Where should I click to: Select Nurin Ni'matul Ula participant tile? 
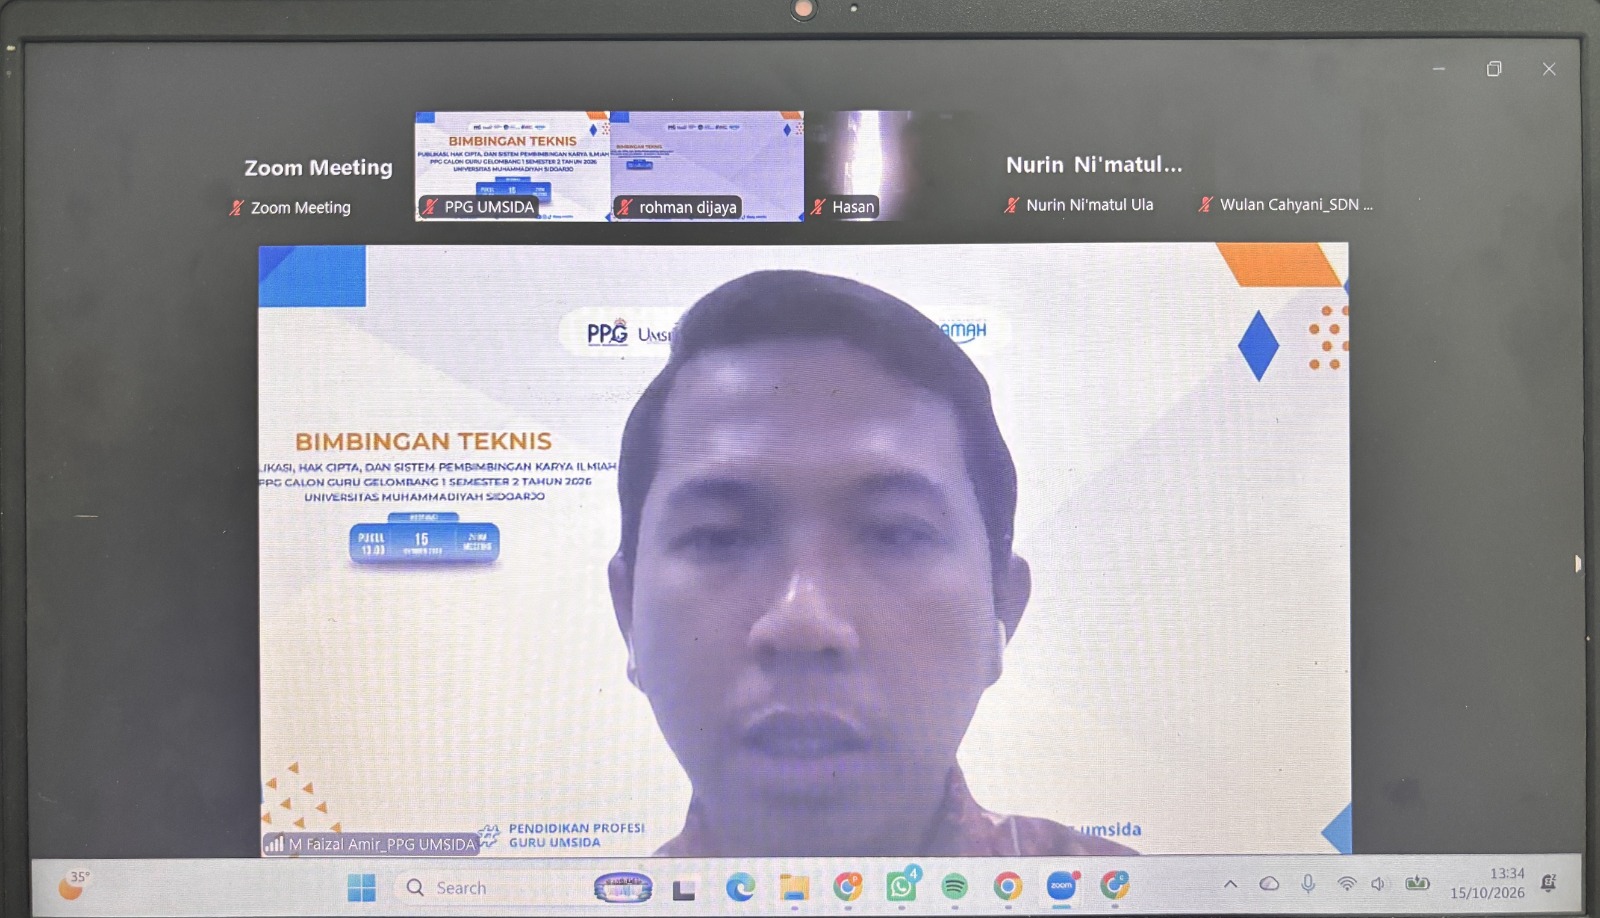click(1094, 166)
